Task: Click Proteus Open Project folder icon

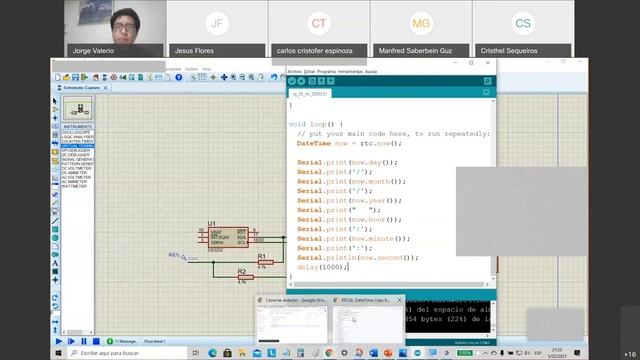Action: click(x=67, y=77)
